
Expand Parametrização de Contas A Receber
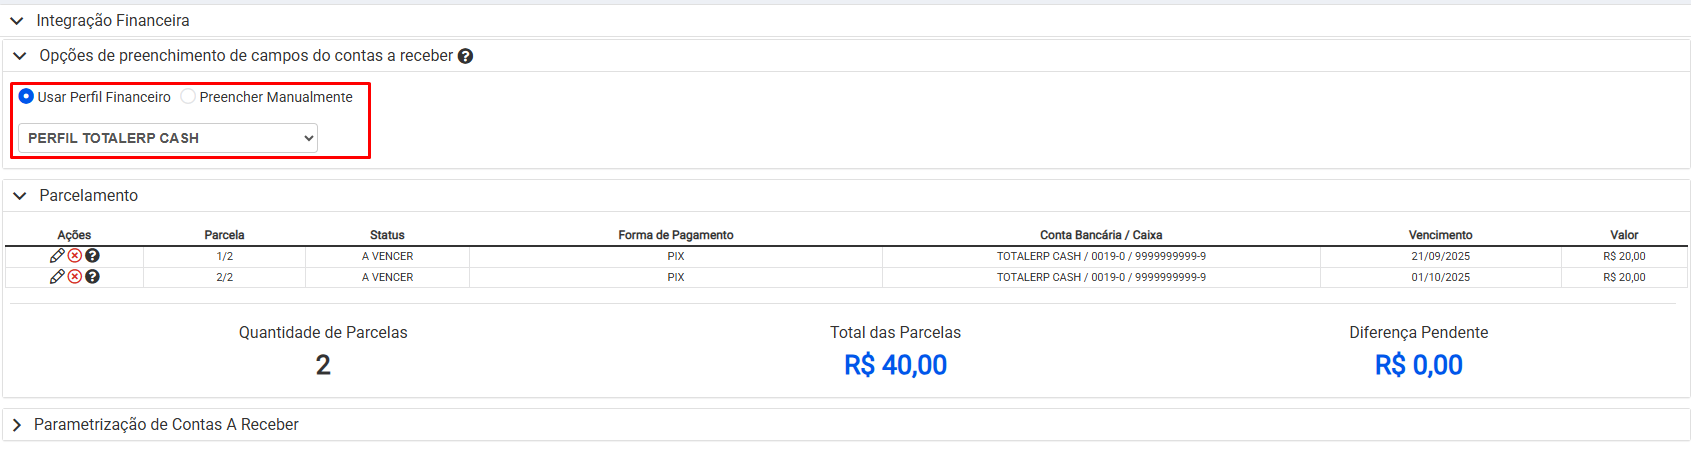17,425
